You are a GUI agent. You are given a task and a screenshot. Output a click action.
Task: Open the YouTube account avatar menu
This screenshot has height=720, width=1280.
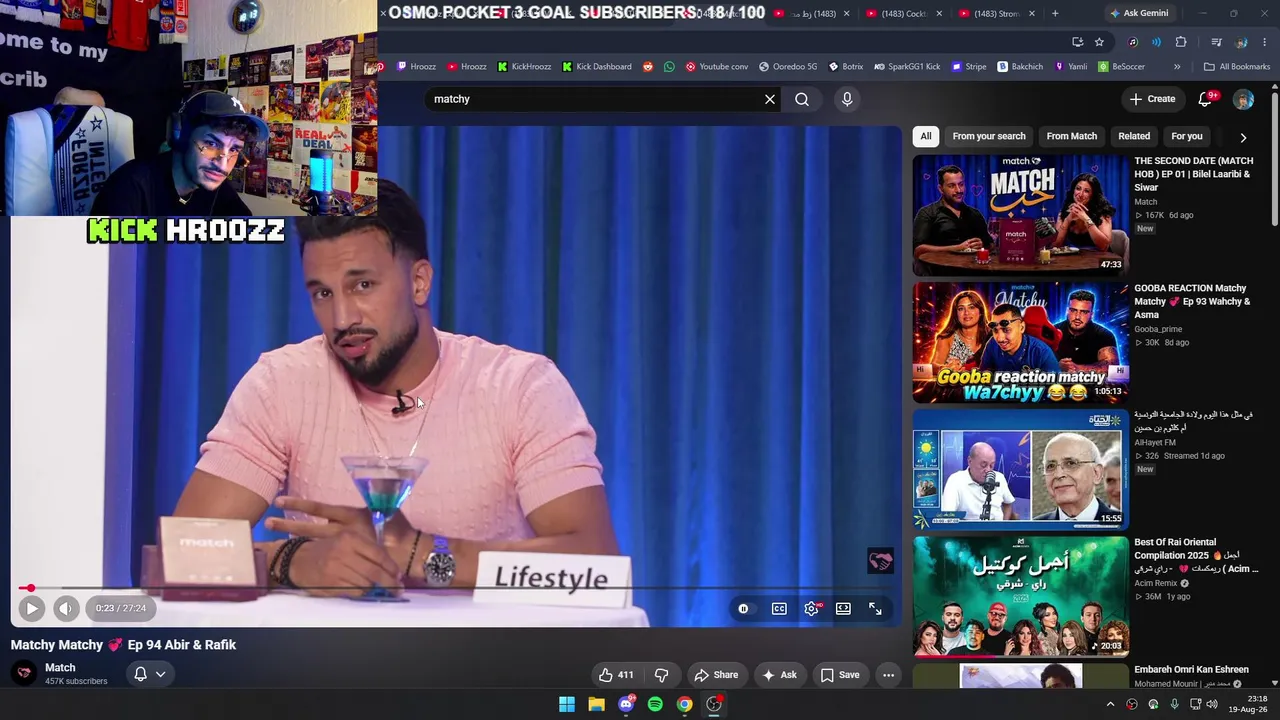coord(1243,99)
